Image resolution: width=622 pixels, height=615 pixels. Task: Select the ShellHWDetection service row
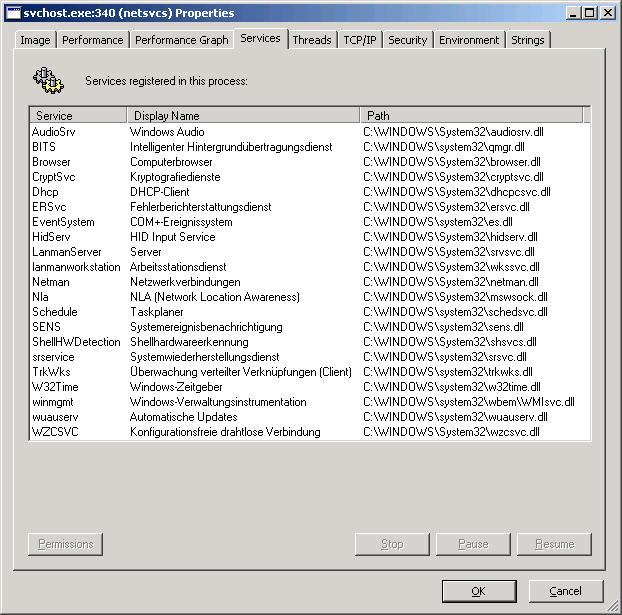[x=309, y=342]
